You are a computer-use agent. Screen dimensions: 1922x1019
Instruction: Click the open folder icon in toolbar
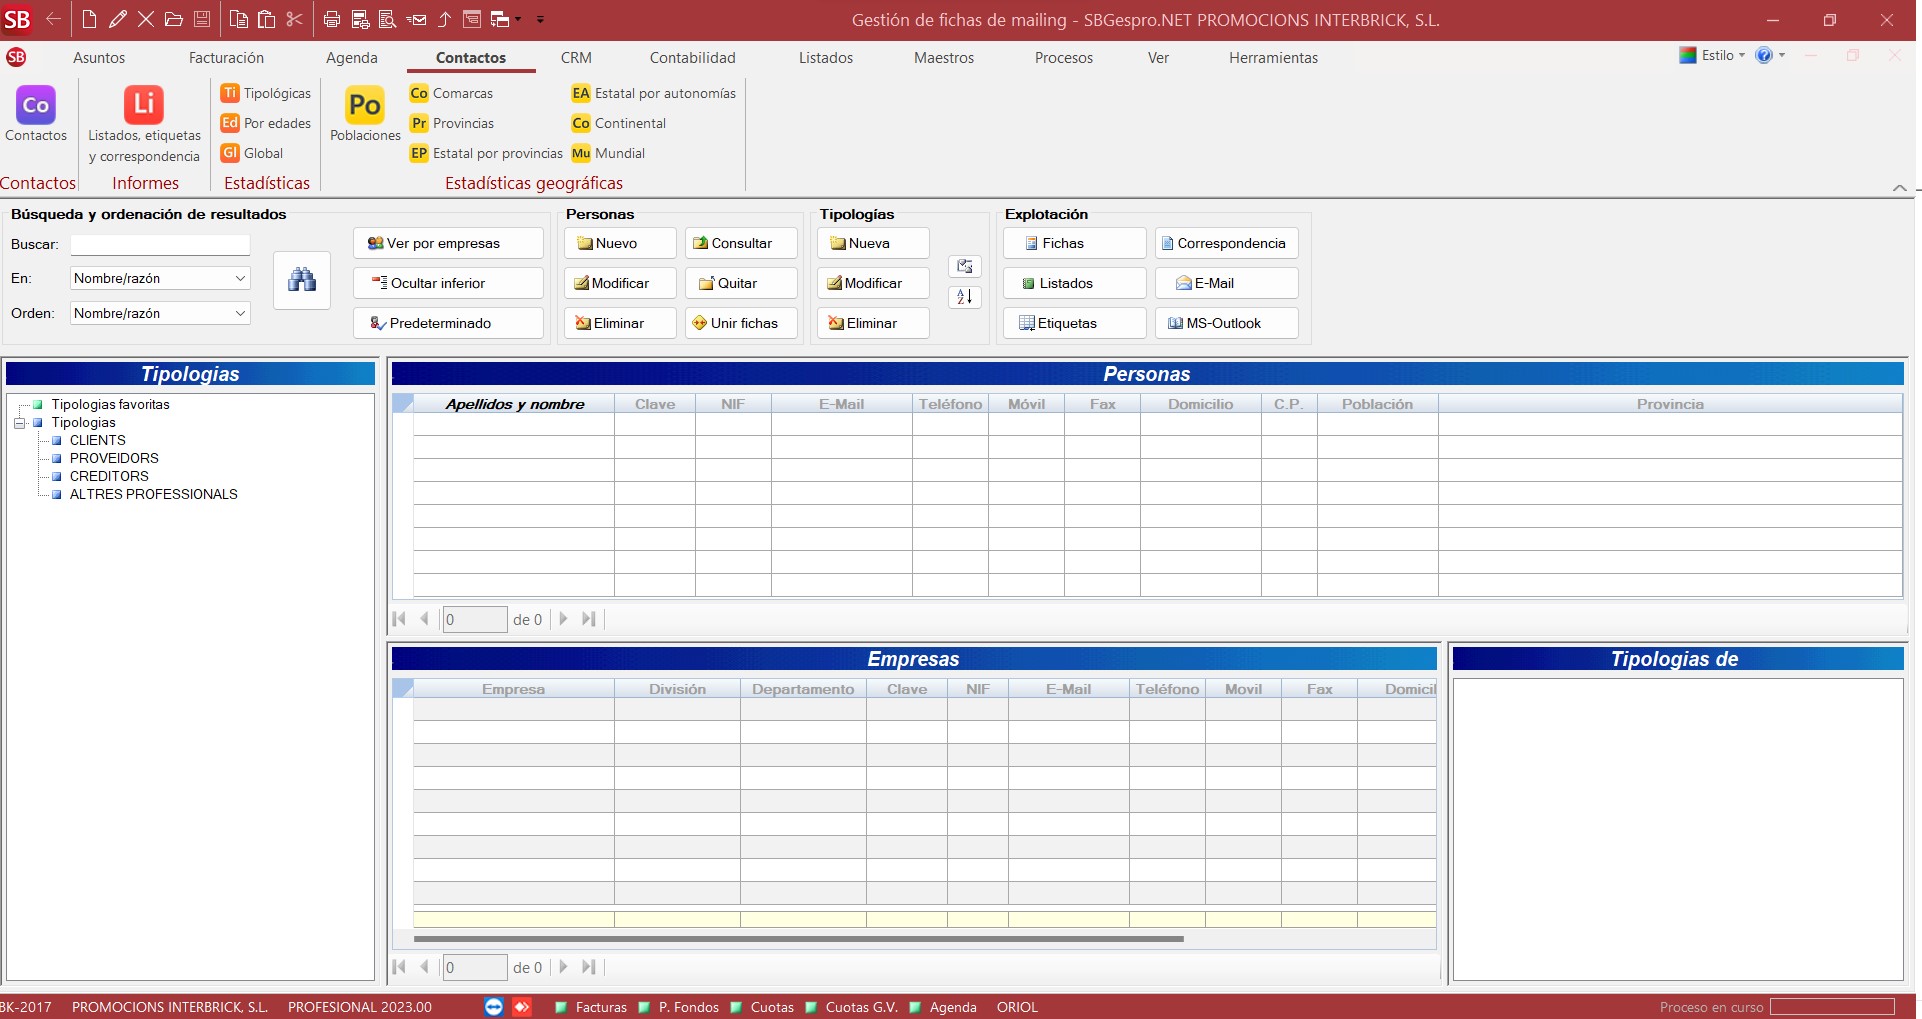click(x=173, y=19)
